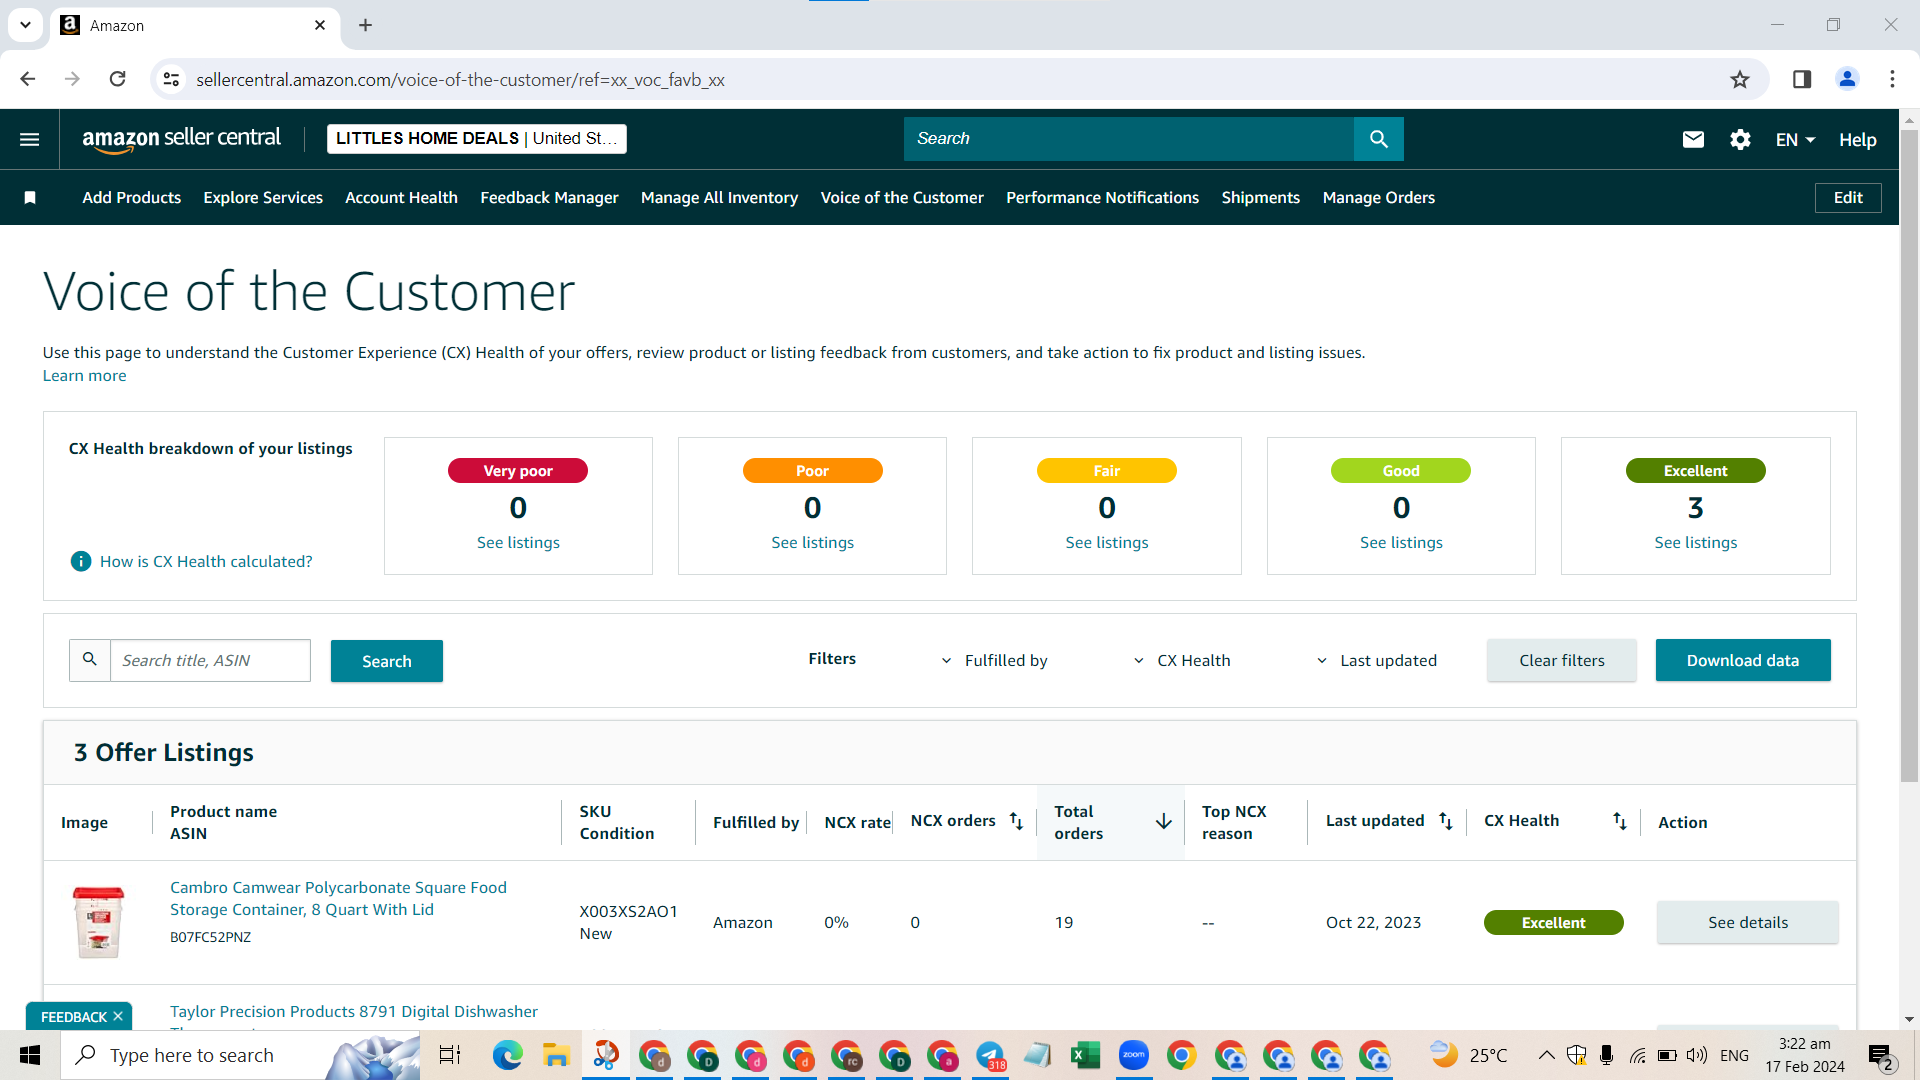Click the Windows taskbar search box
The width and height of the screenshot is (1920, 1080).
pyautogui.click(x=240, y=1055)
